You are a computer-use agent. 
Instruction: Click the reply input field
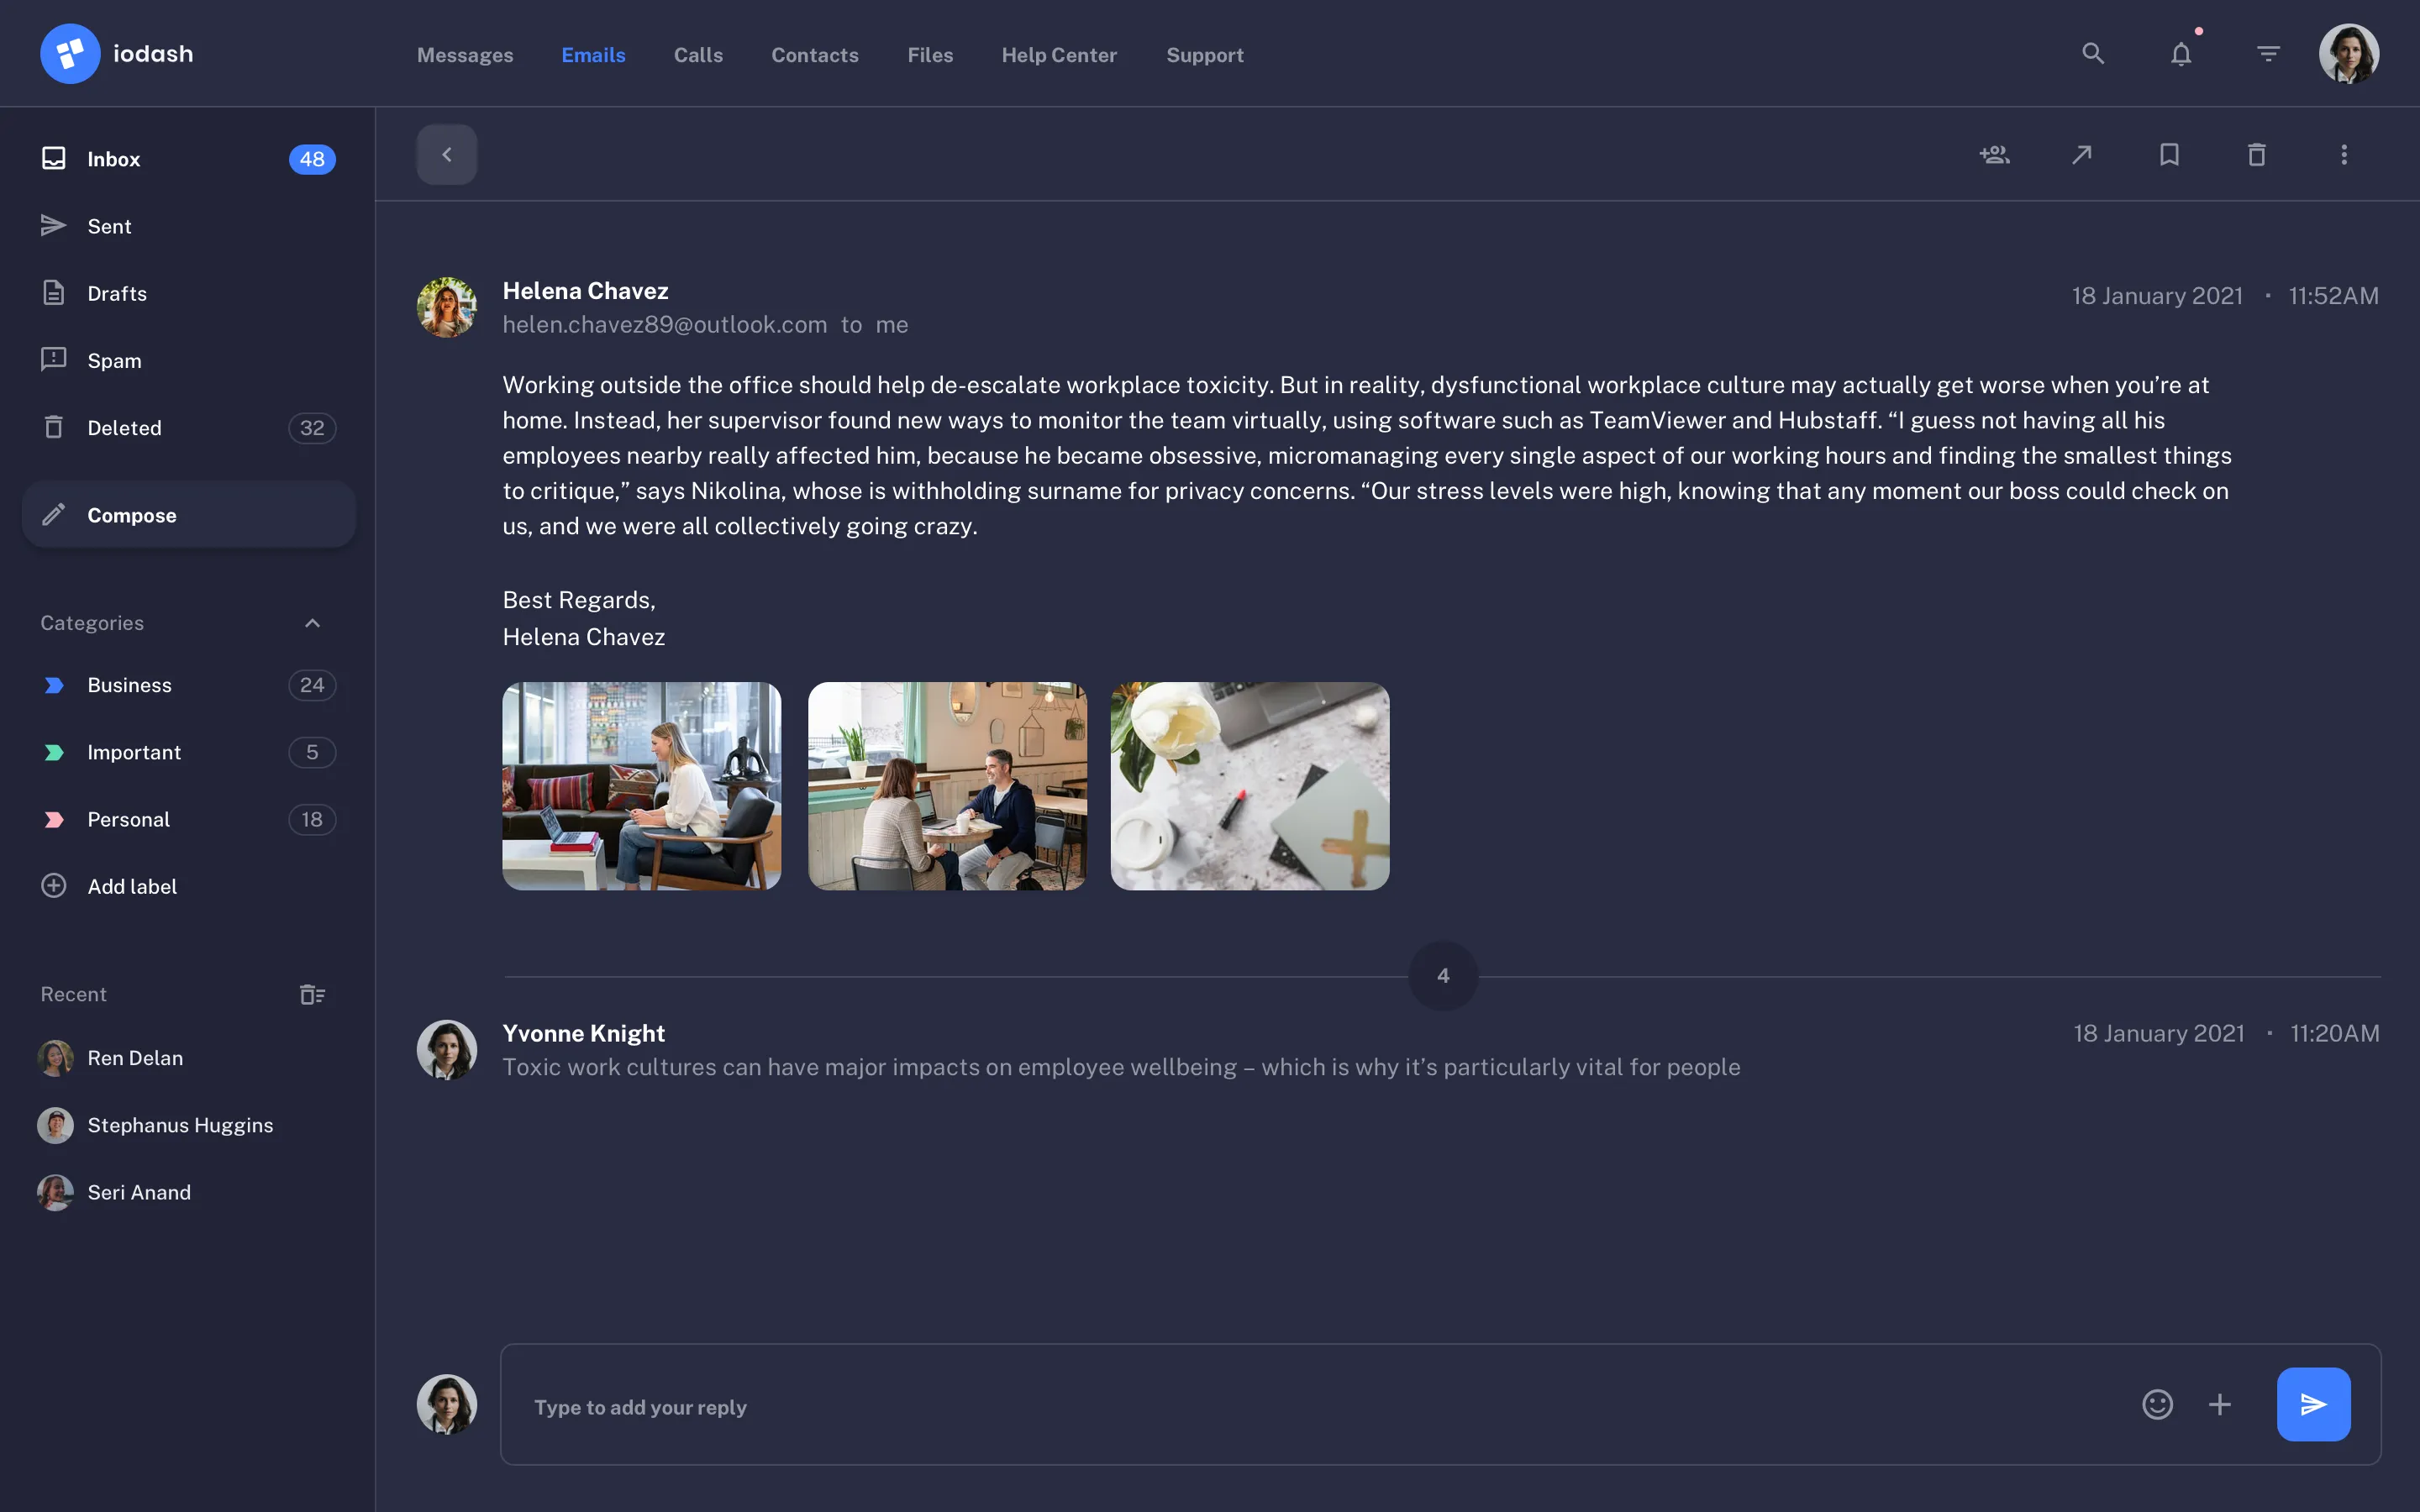coord(1200,1405)
